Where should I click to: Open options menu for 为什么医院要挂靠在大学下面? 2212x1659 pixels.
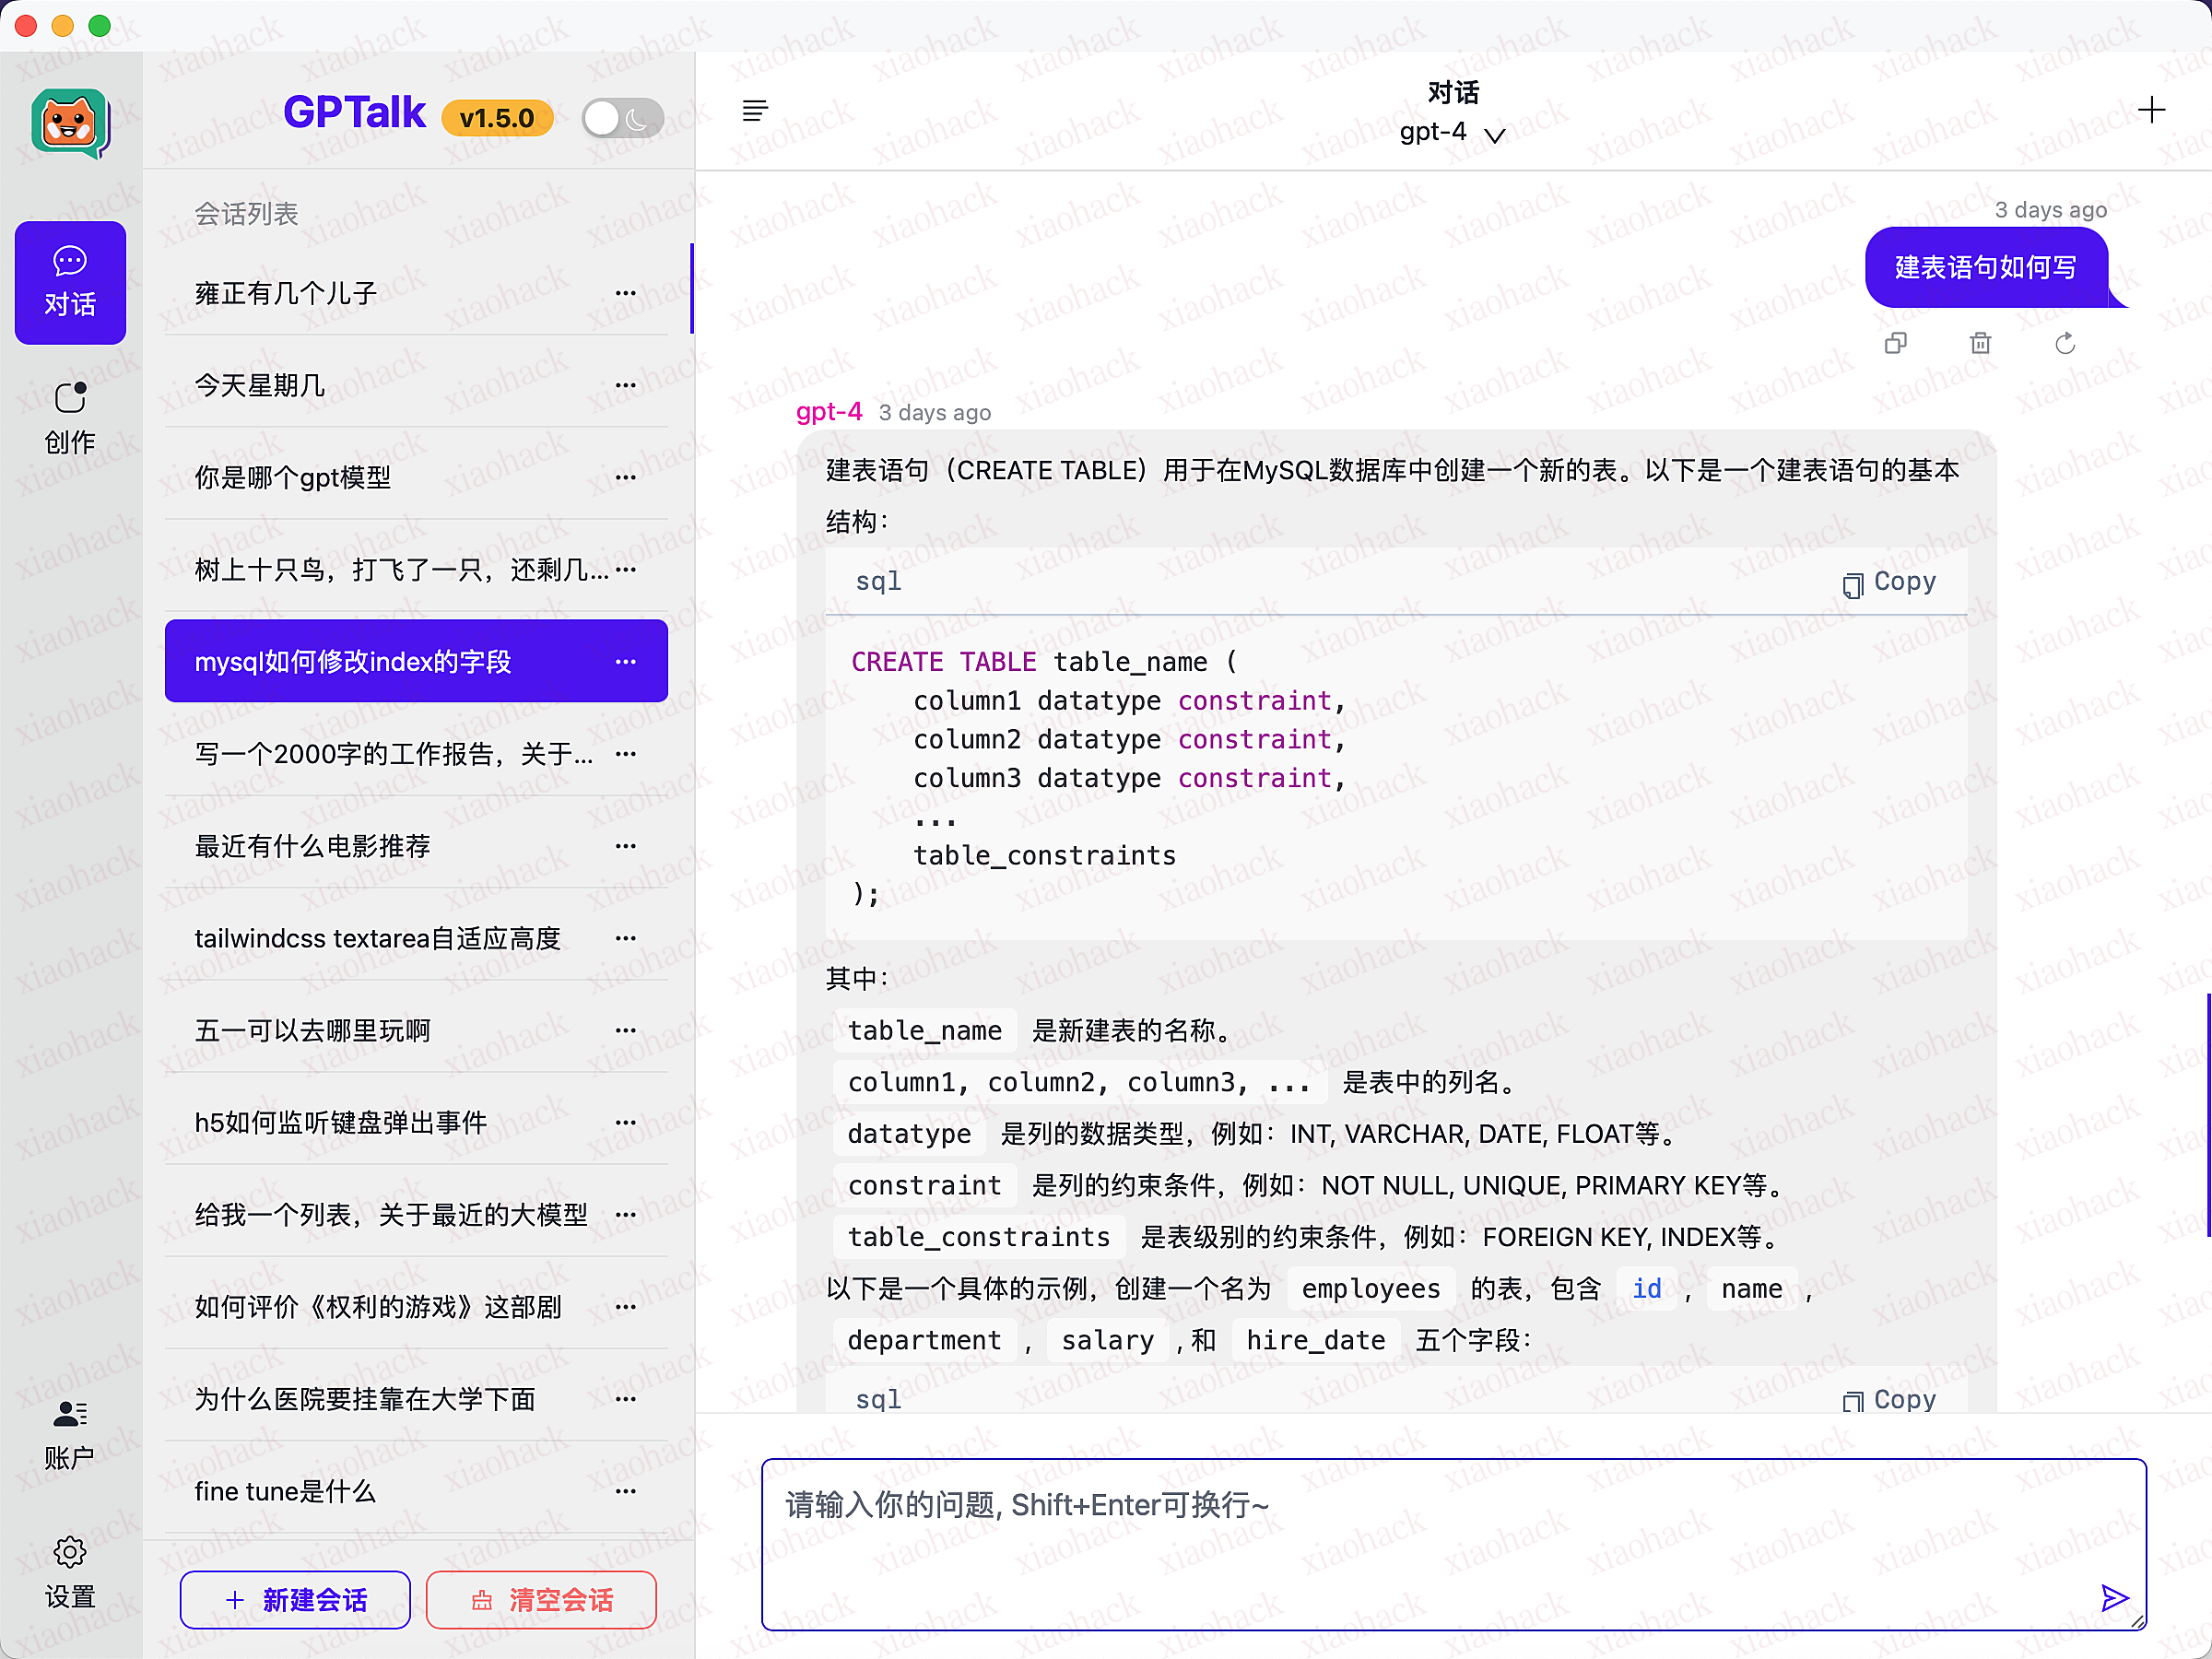626,1398
